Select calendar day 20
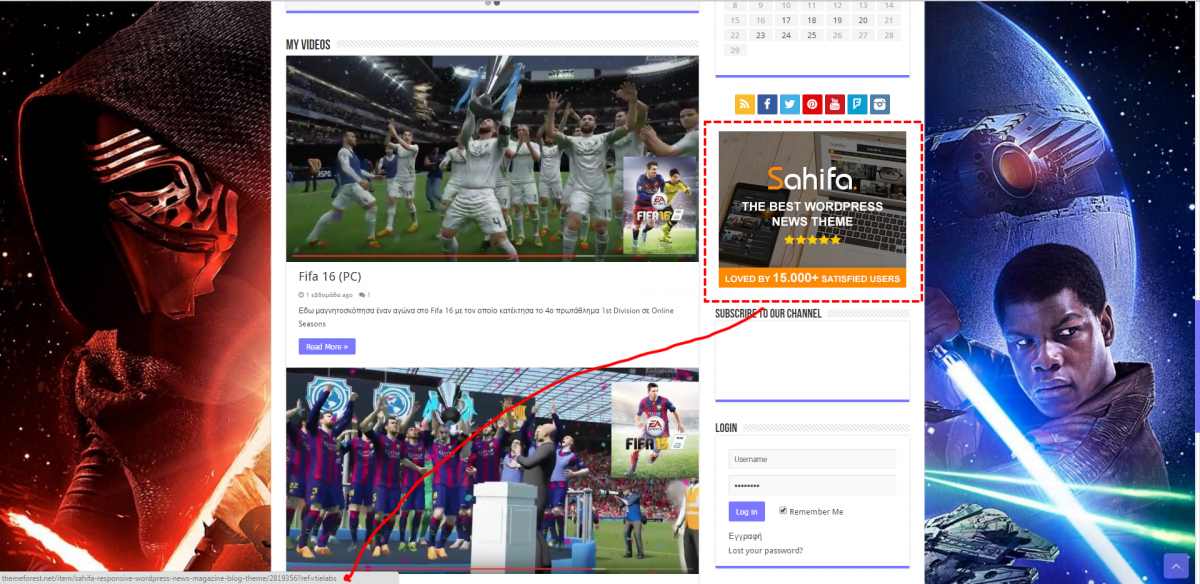 (863, 20)
